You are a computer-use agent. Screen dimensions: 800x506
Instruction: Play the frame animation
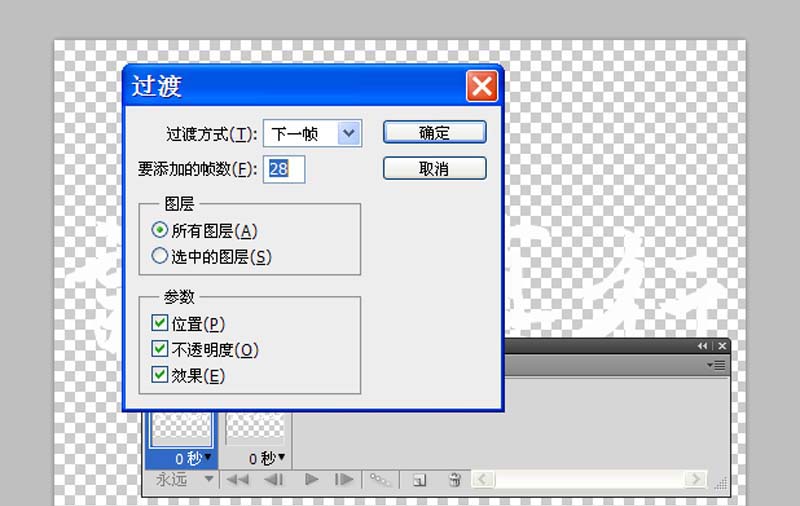pyautogui.click(x=311, y=479)
